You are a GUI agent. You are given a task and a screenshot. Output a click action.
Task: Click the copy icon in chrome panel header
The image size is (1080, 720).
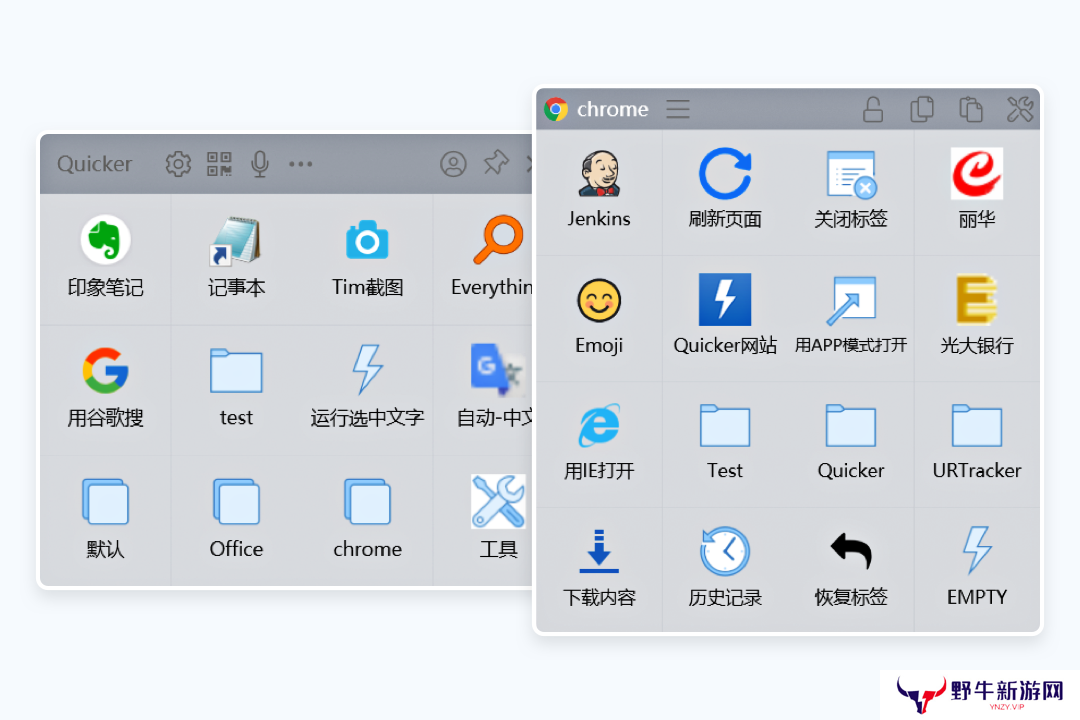tap(922, 109)
